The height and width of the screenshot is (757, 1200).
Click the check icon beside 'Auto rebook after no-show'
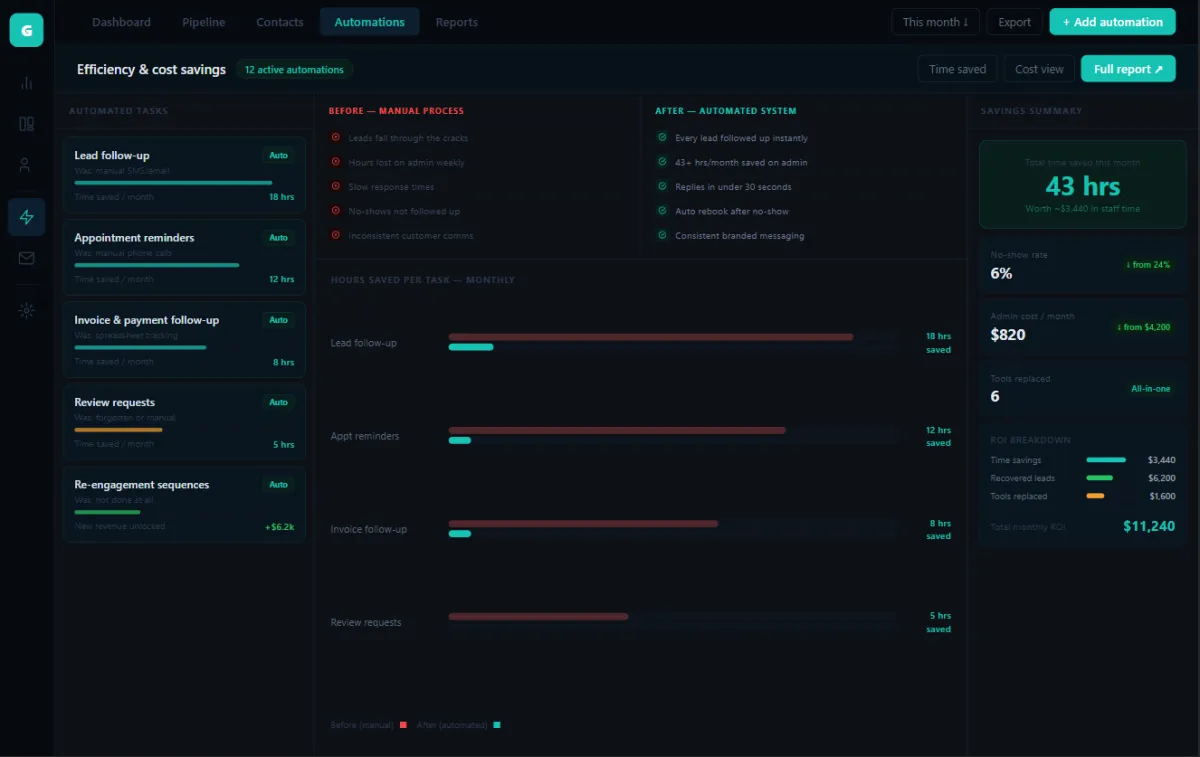pyautogui.click(x=661, y=211)
